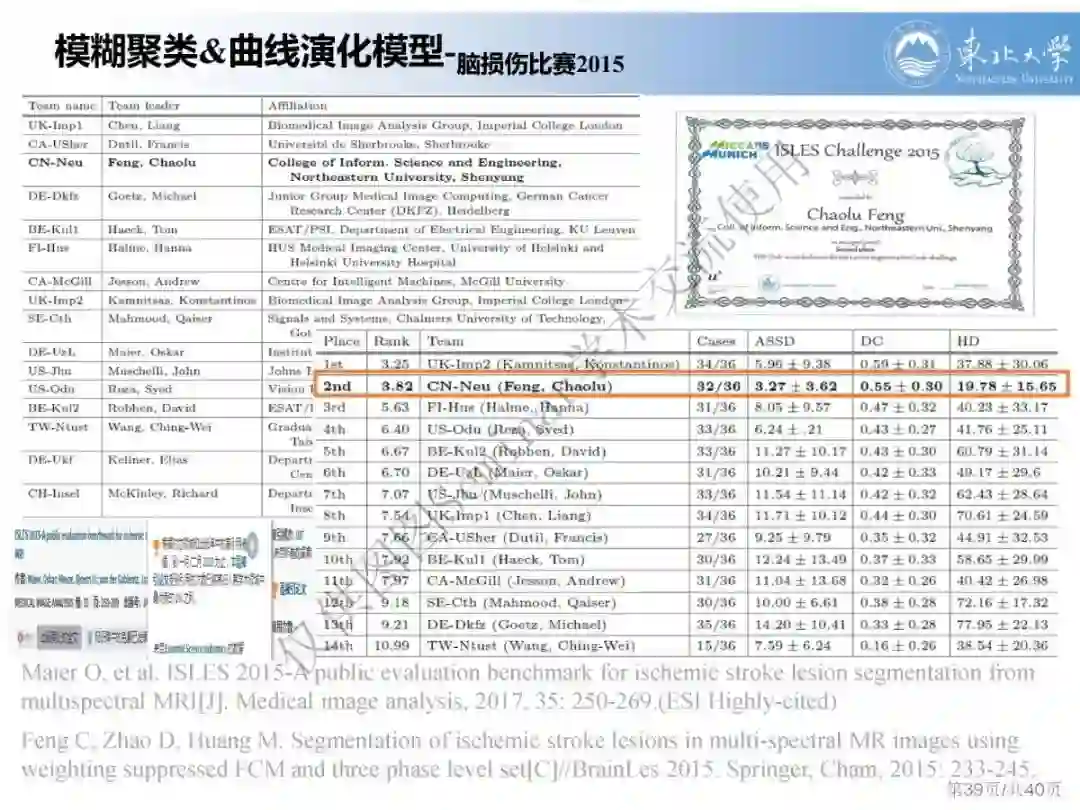Screen dimensions: 1080x810
Task: Click the 14th place TW-Ntust row
Action: point(687,646)
